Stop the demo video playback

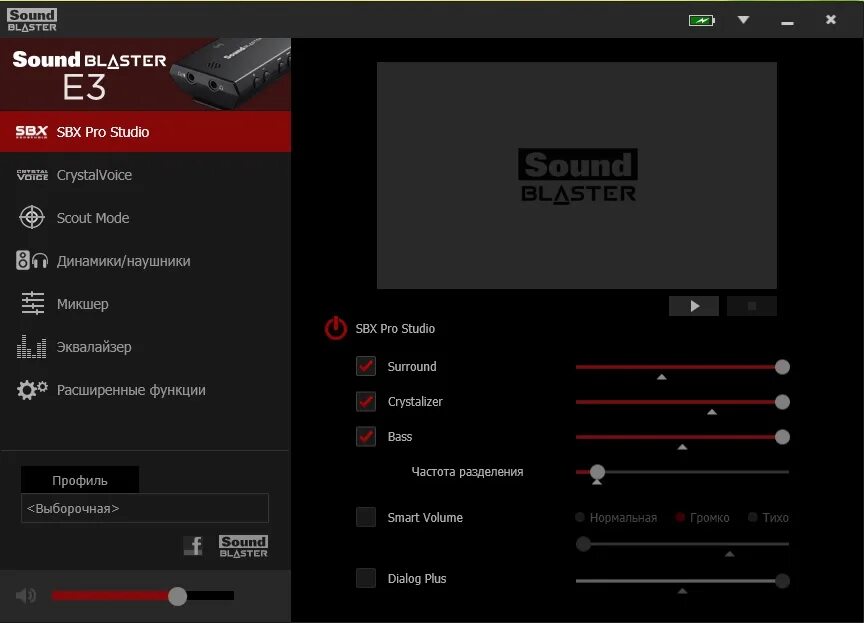[x=752, y=306]
